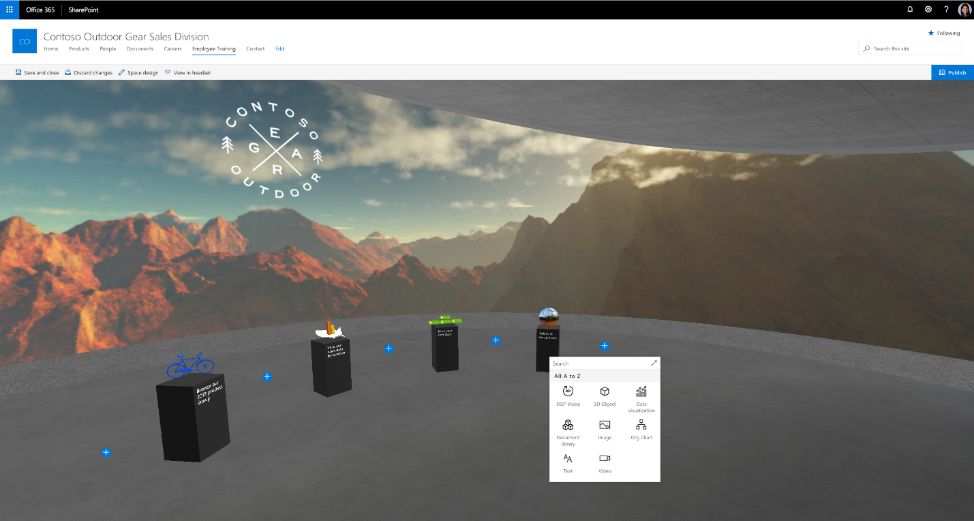Click the plus between green and globe pedestals
The image size is (974, 521).
(496, 340)
